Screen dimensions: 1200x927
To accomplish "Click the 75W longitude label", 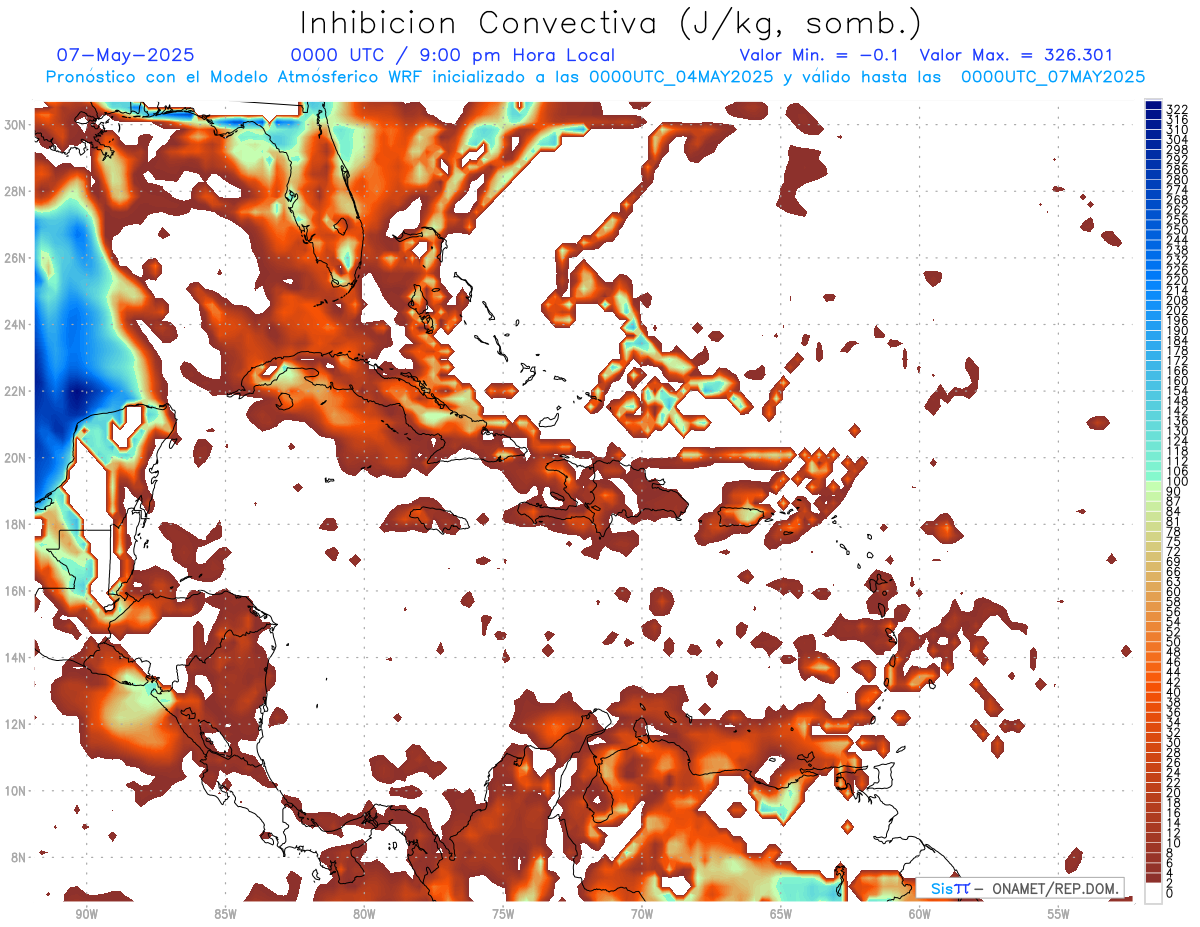I will 503,914.
